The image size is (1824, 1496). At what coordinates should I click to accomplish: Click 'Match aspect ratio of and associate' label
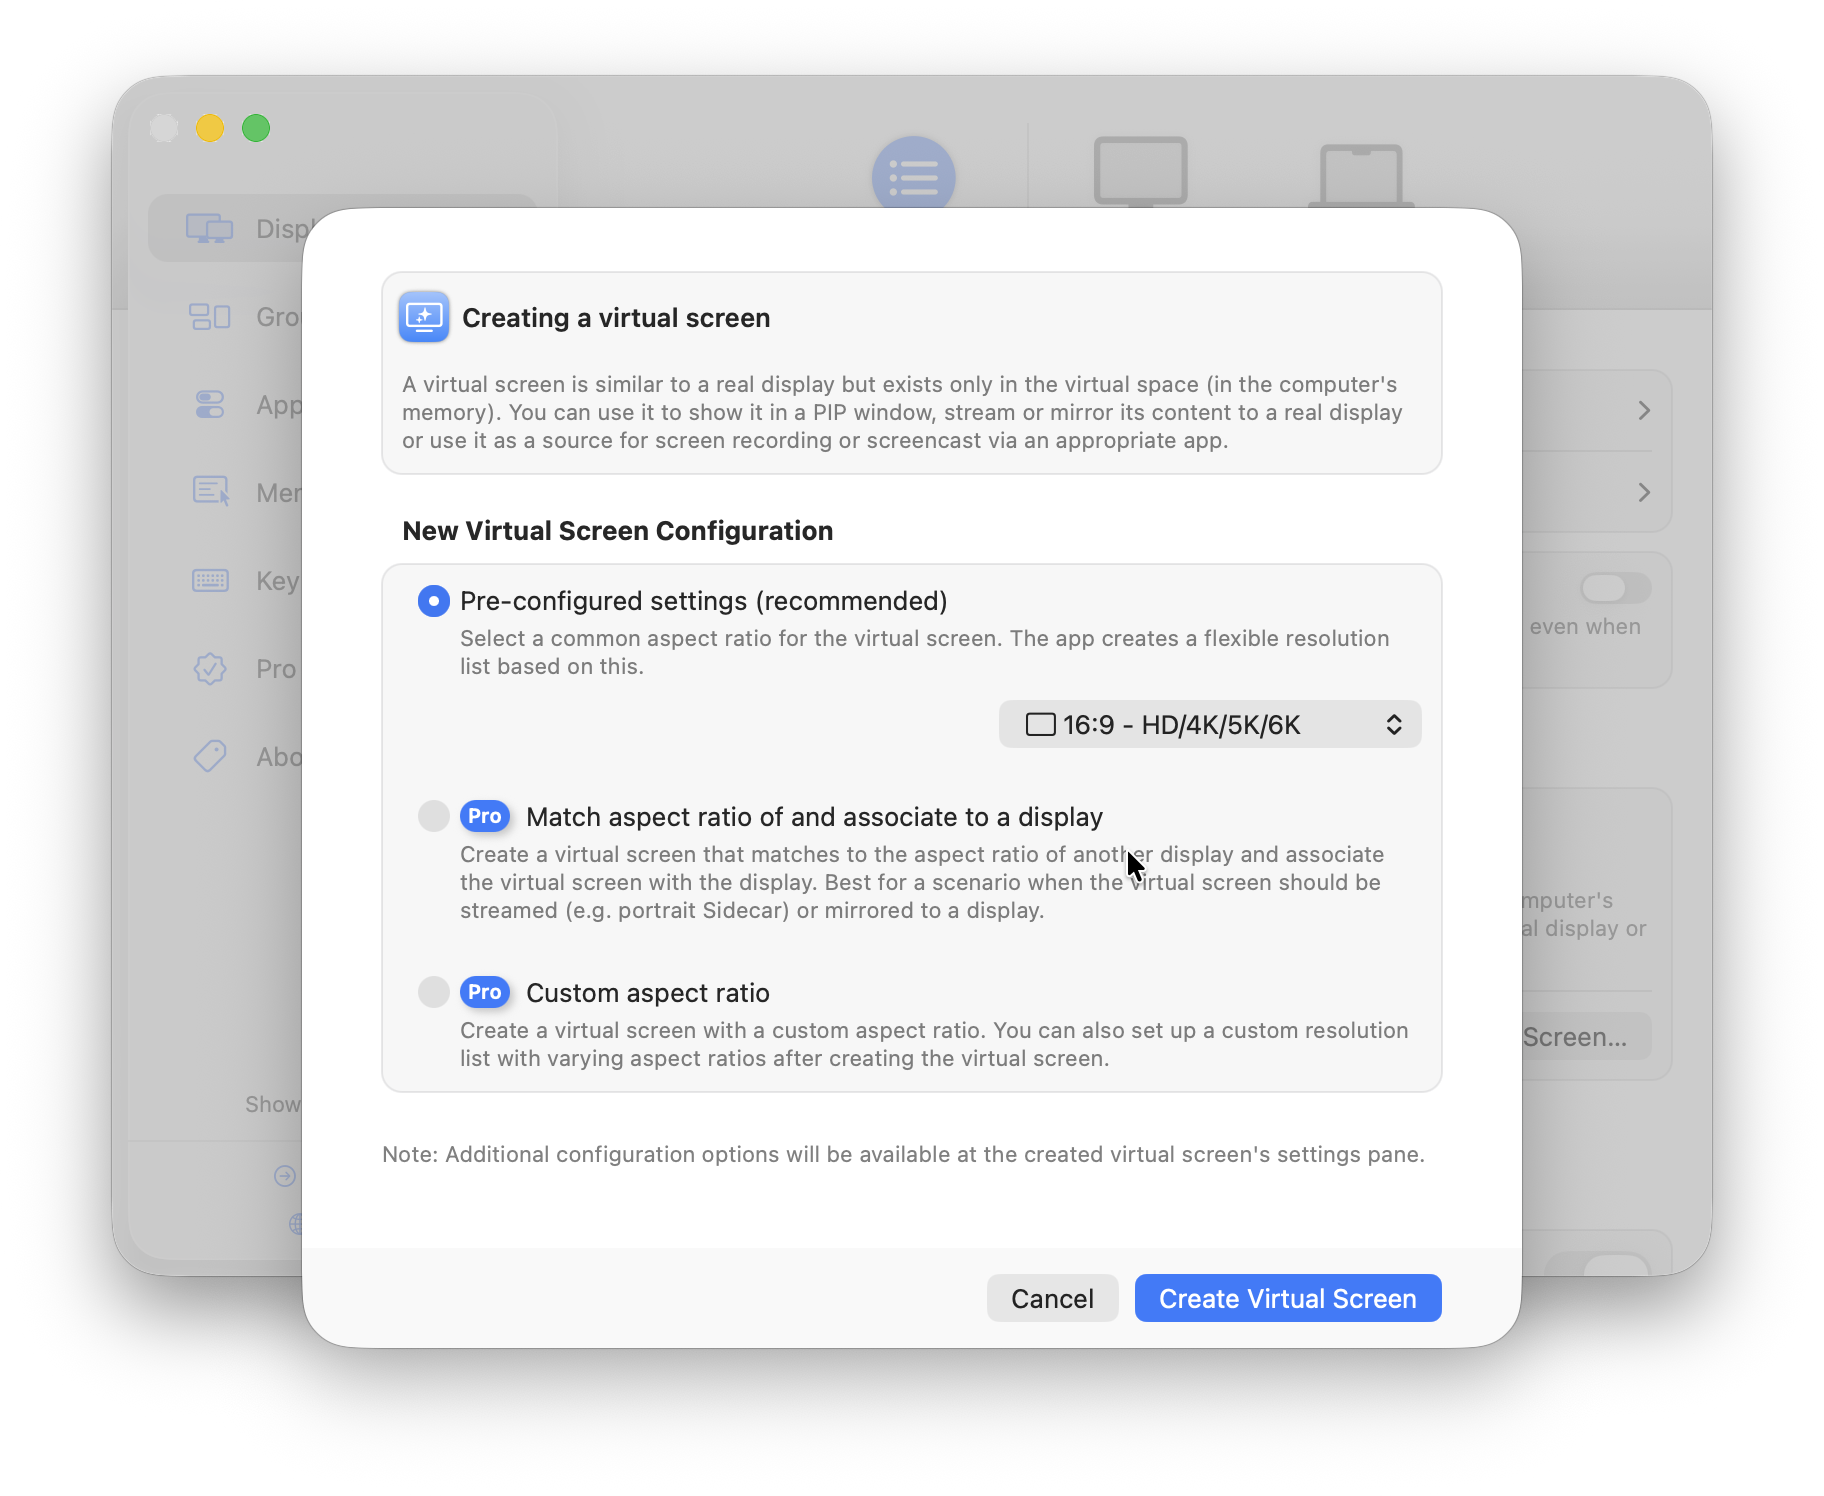814,817
